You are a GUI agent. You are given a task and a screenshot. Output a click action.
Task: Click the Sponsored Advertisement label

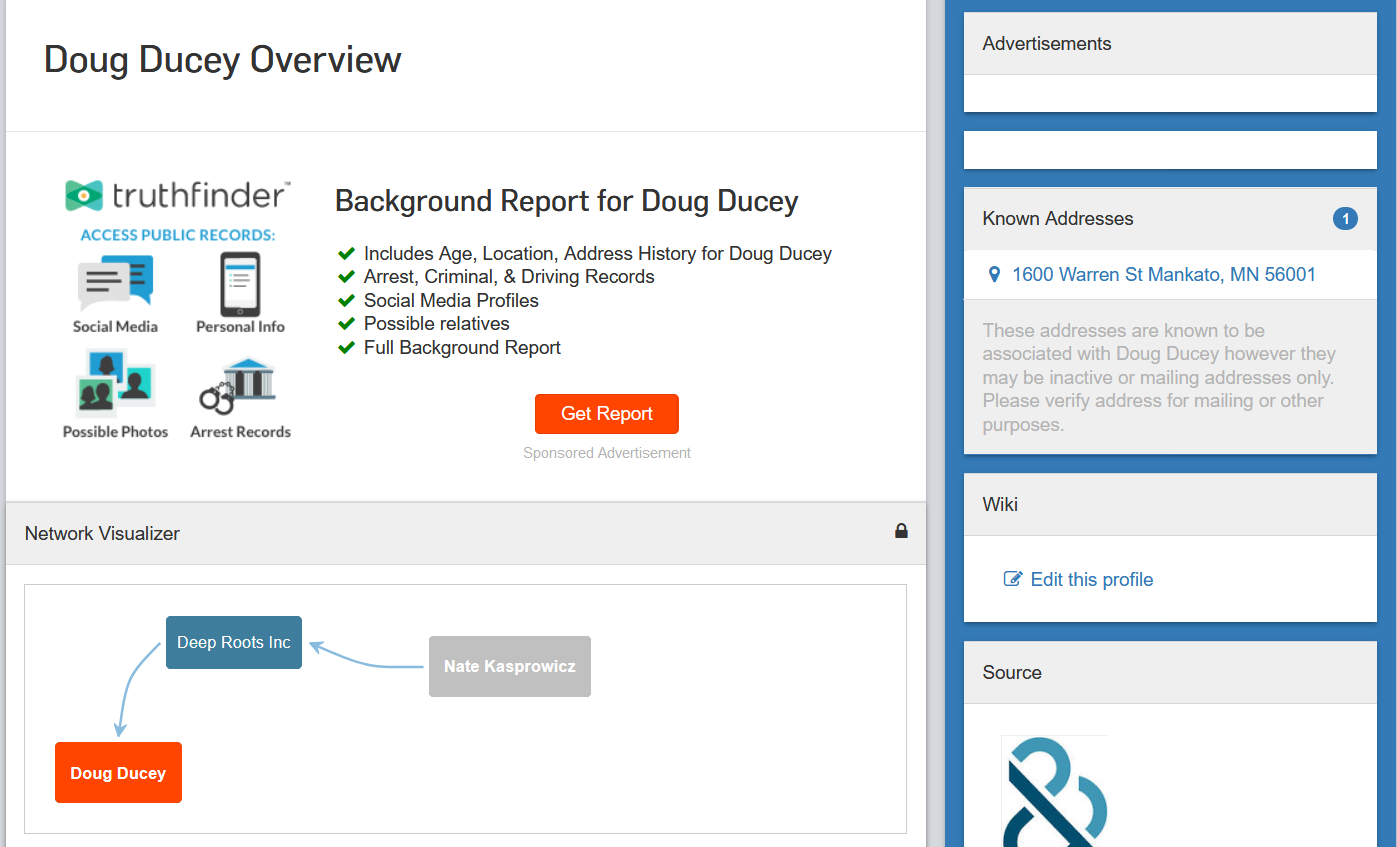point(607,453)
